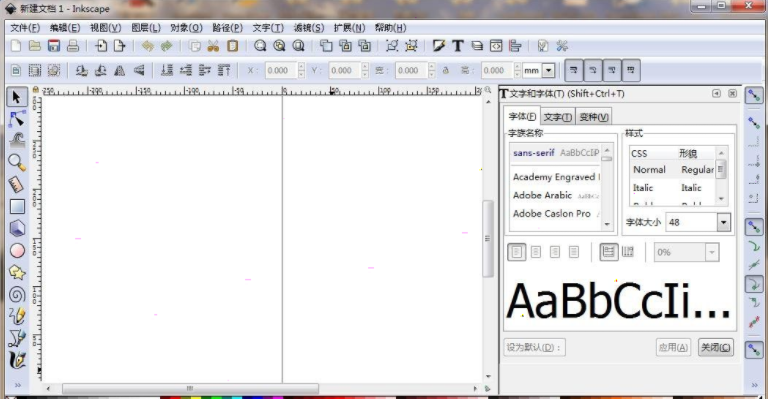Screen dimensions: 768x399
Task: Toggle justified text alignment
Action: [574, 252]
